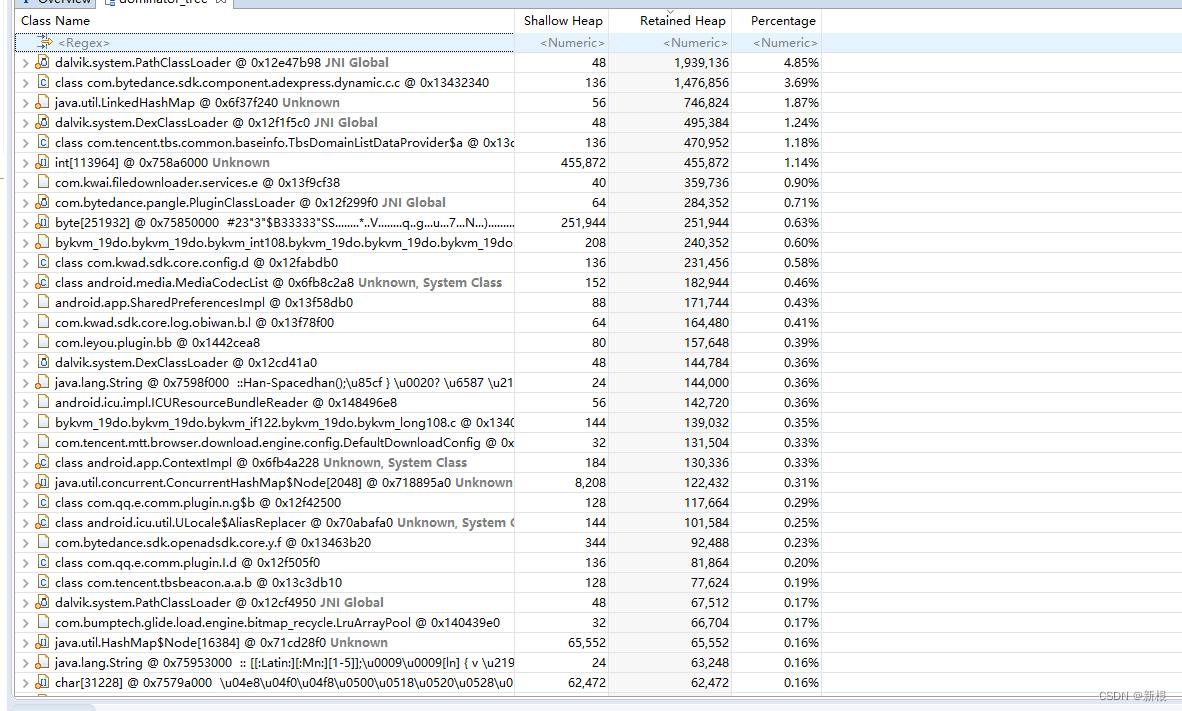Click the android.app.ContextImpl class icon
1182x711 pixels.
coord(43,462)
